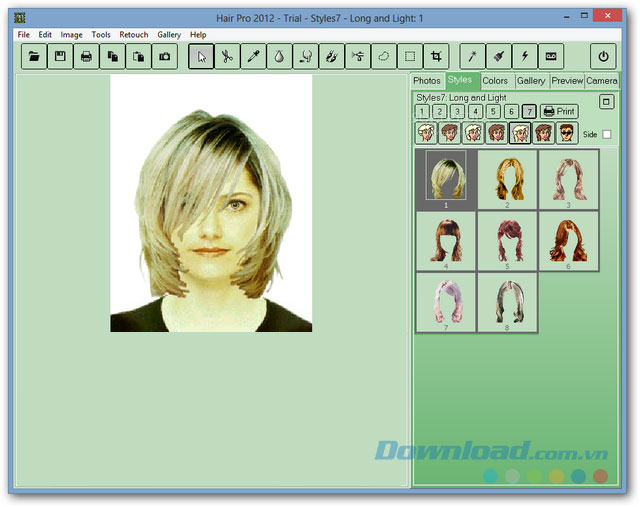Select style set number 4

(x=476, y=111)
